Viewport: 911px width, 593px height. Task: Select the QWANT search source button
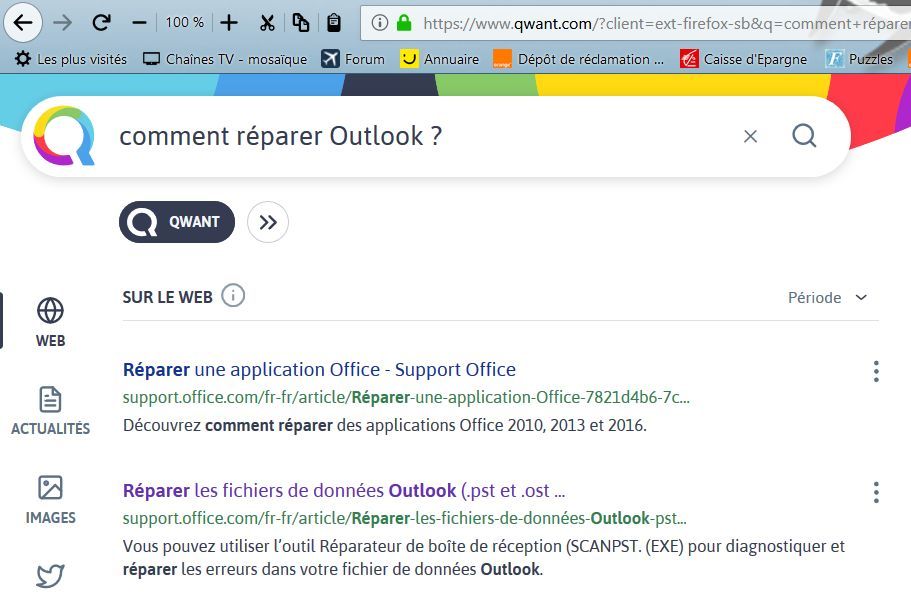click(177, 222)
